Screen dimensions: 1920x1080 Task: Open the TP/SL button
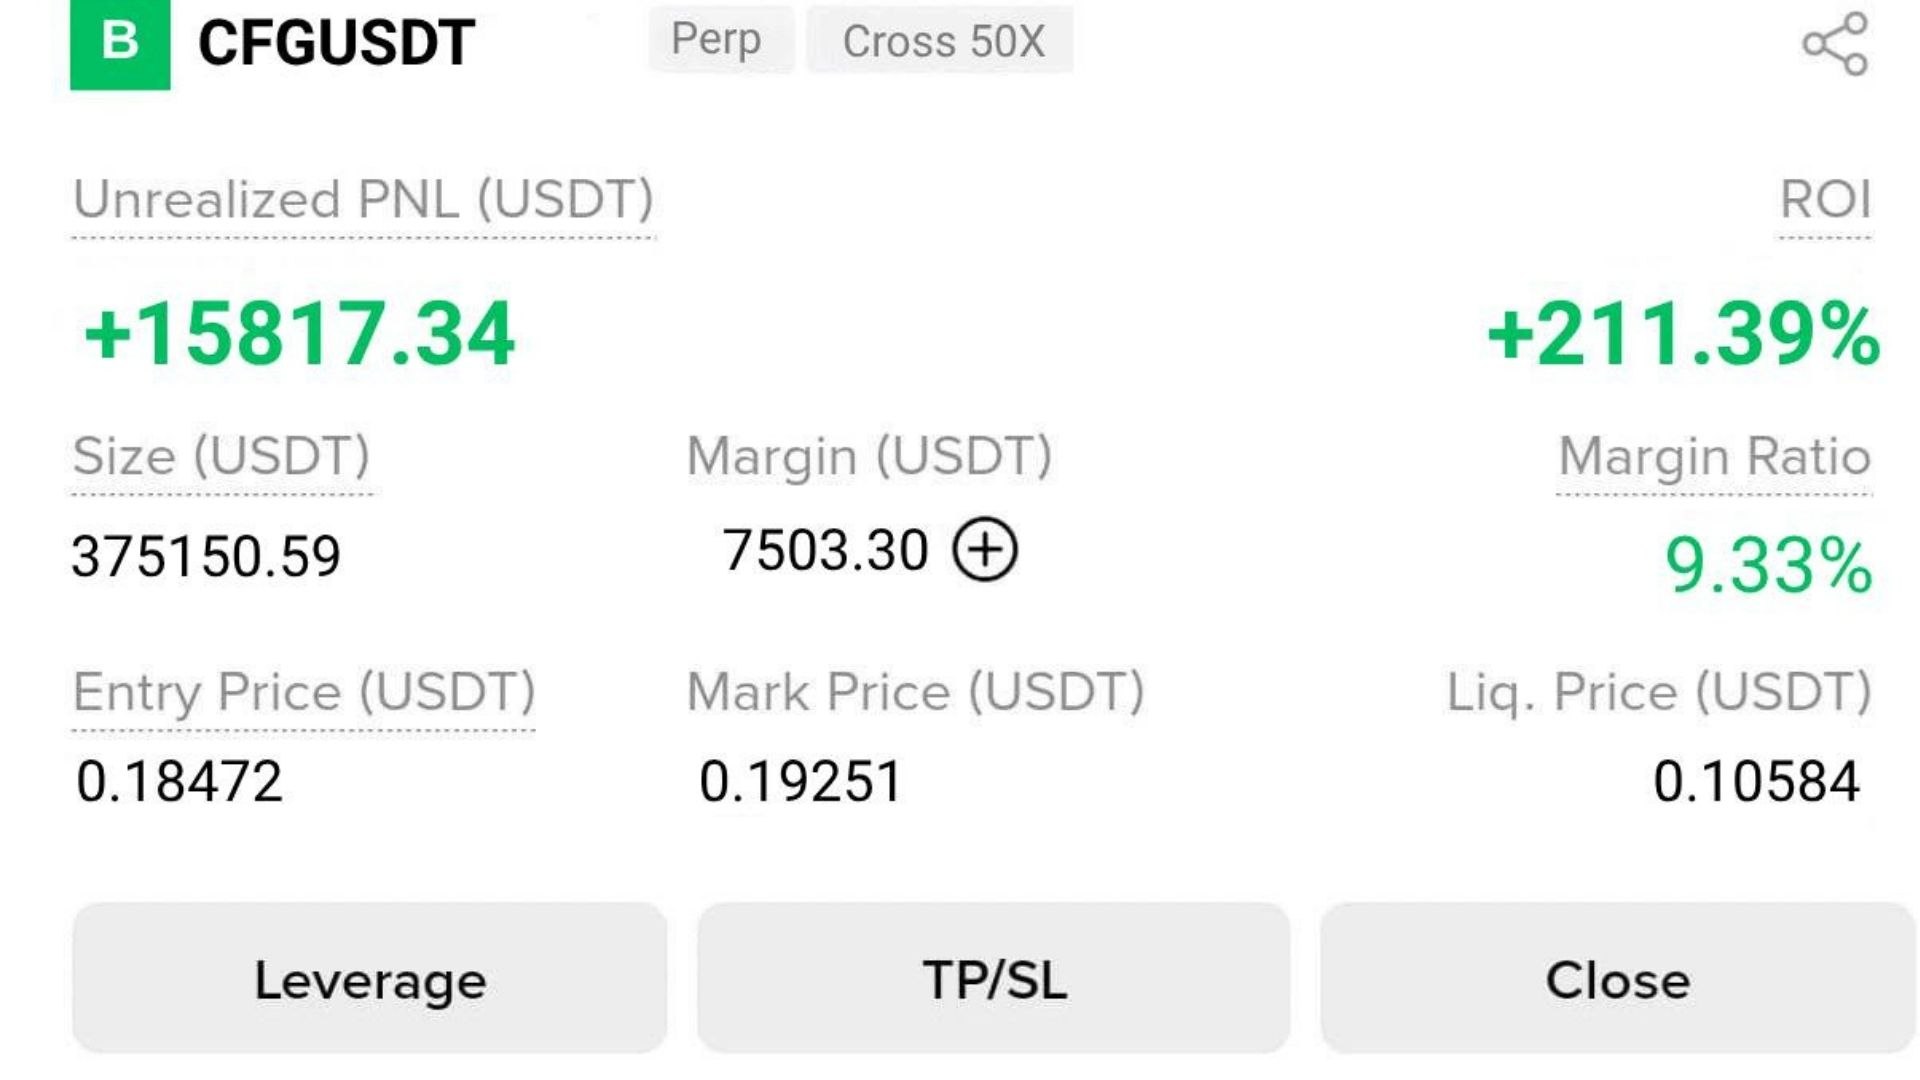pyautogui.click(x=994, y=978)
